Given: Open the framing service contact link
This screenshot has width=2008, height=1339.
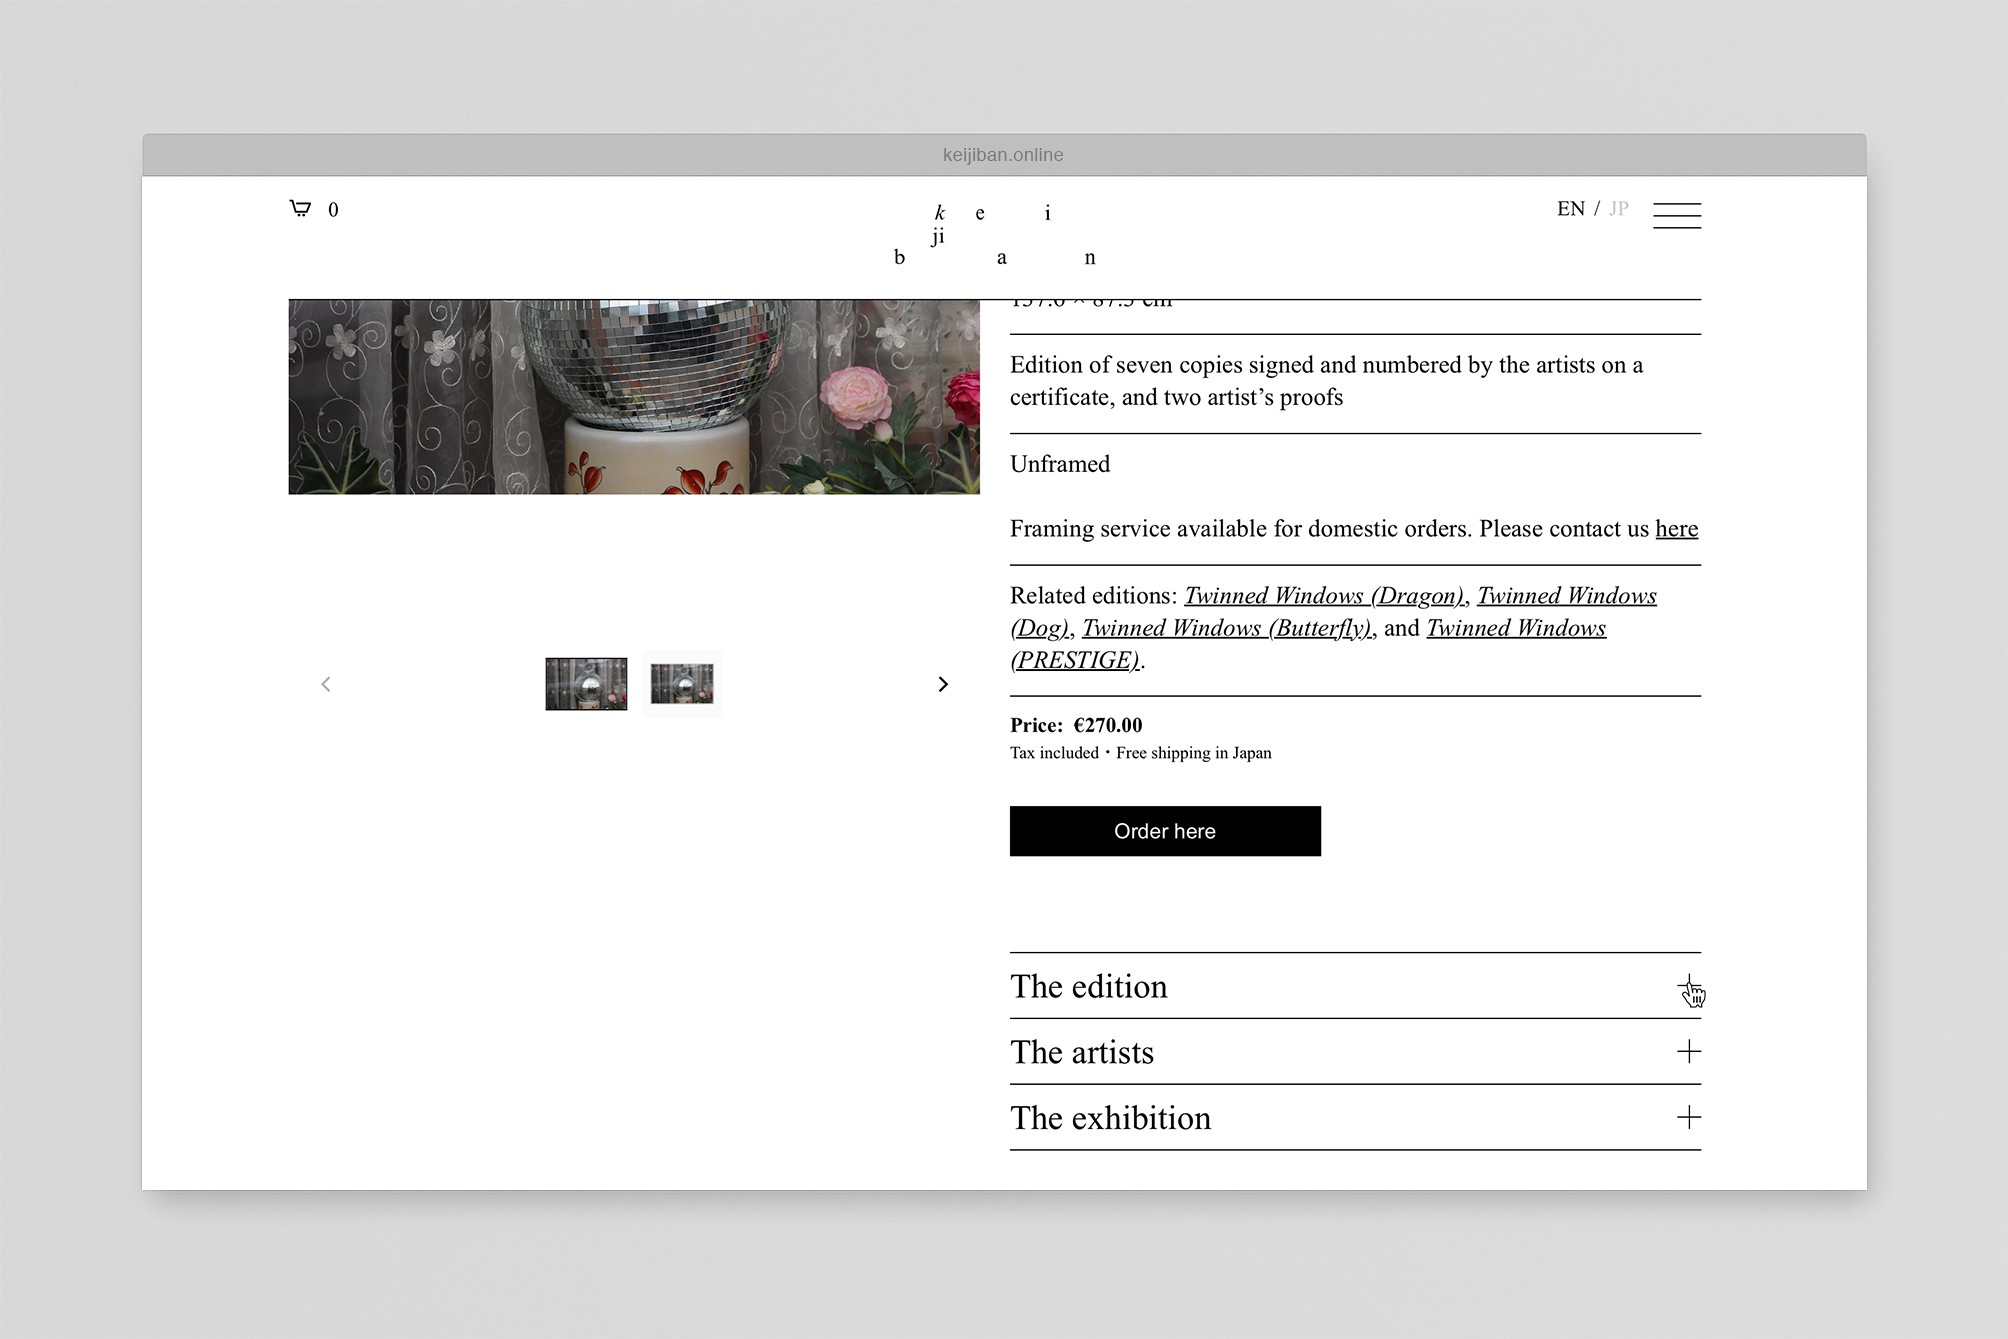Looking at the screenshot, I should 1676,529.
